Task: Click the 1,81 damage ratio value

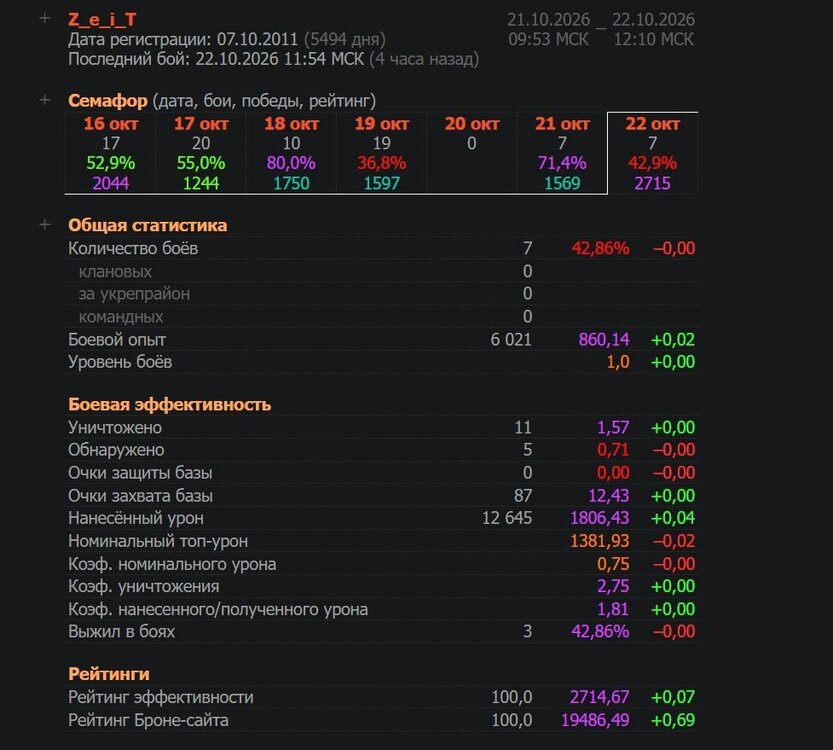Action: click(613, 609)
